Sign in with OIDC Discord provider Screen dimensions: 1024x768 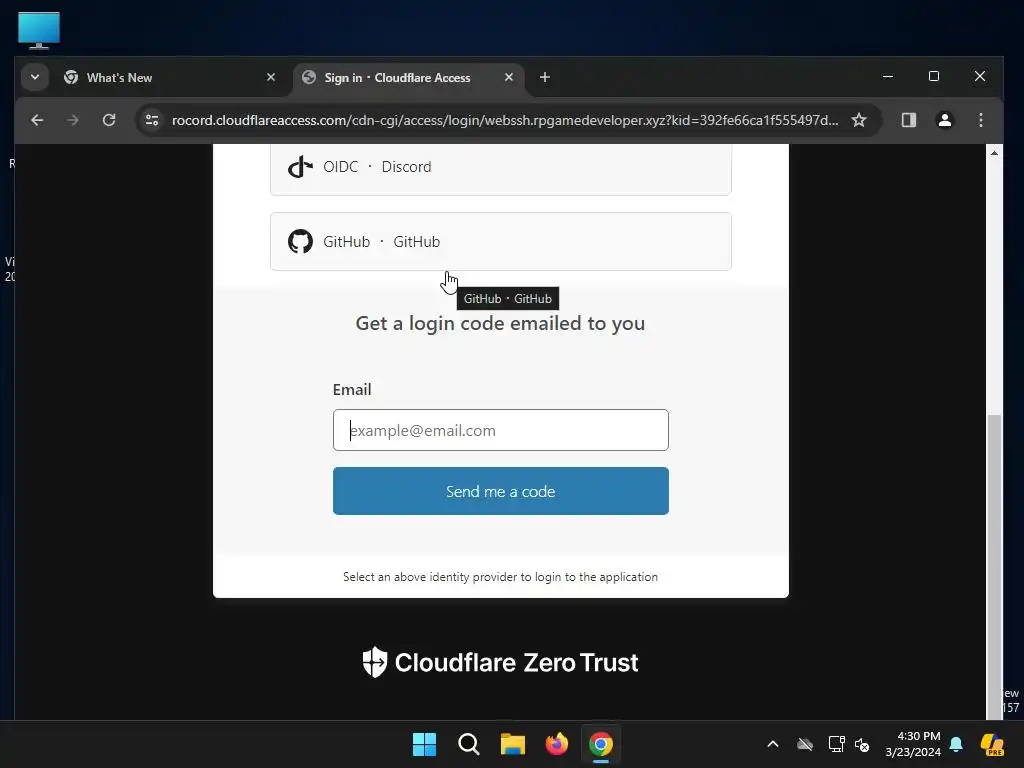pos(501,168)
